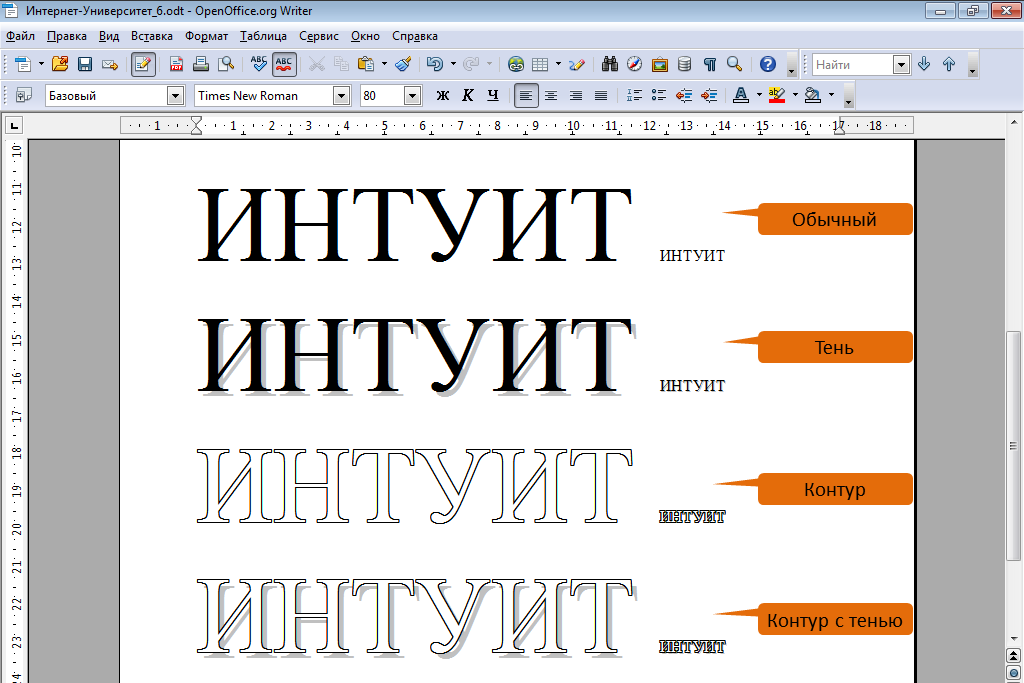Save the document with the floppy disk icon
This screenshot has width=1024, height=683.
(x=85, y=64)
